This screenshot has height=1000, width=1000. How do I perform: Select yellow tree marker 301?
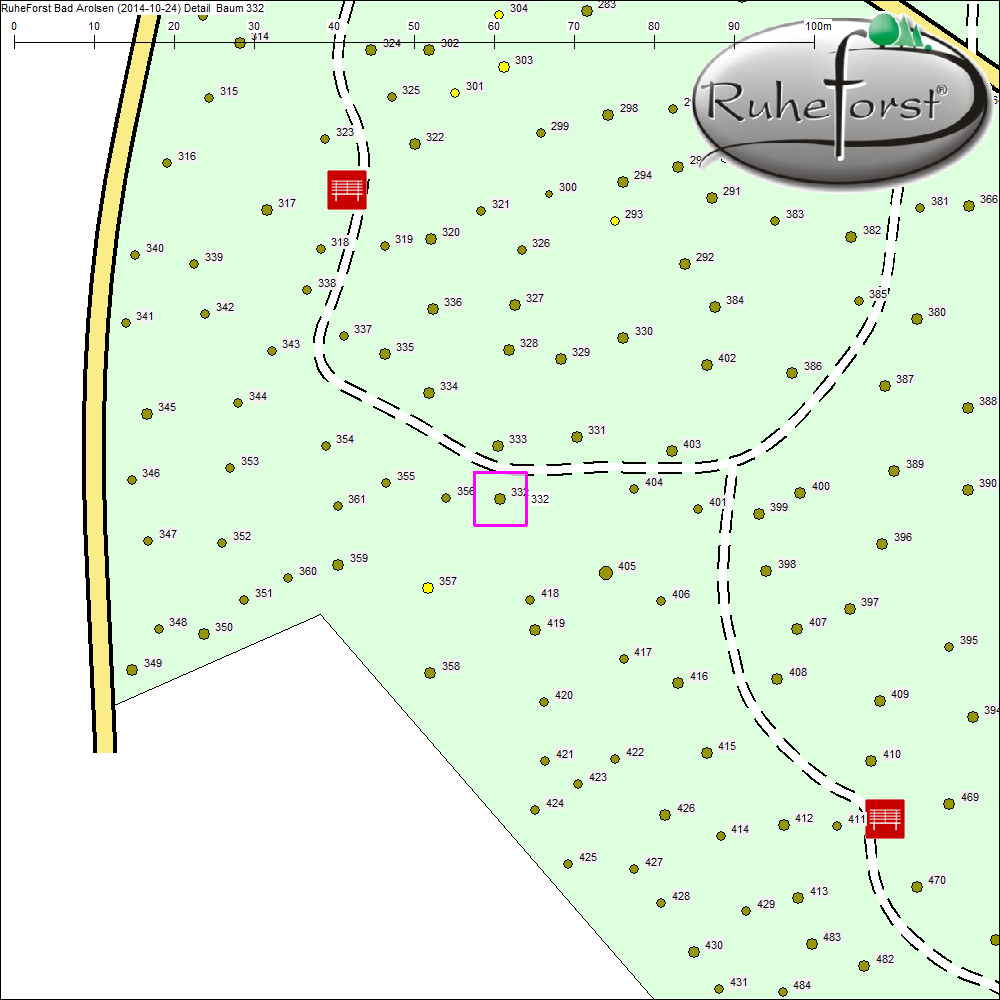point(455,92)
